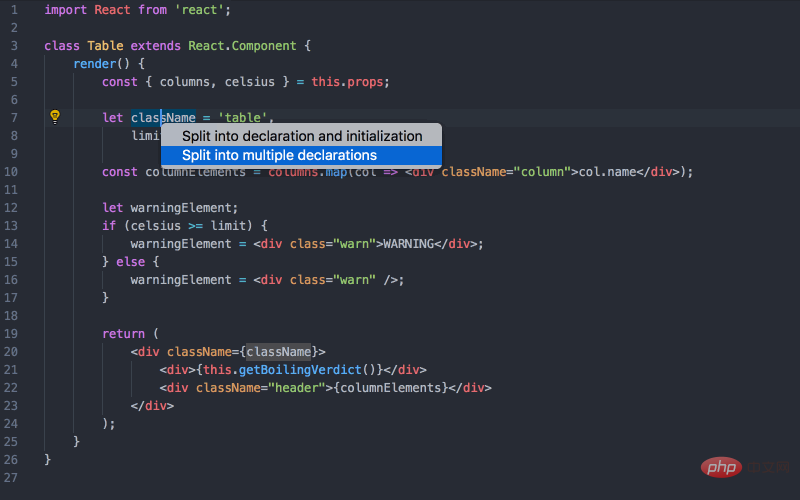Click the WARNING text on line 14

(x=408, y=244)
